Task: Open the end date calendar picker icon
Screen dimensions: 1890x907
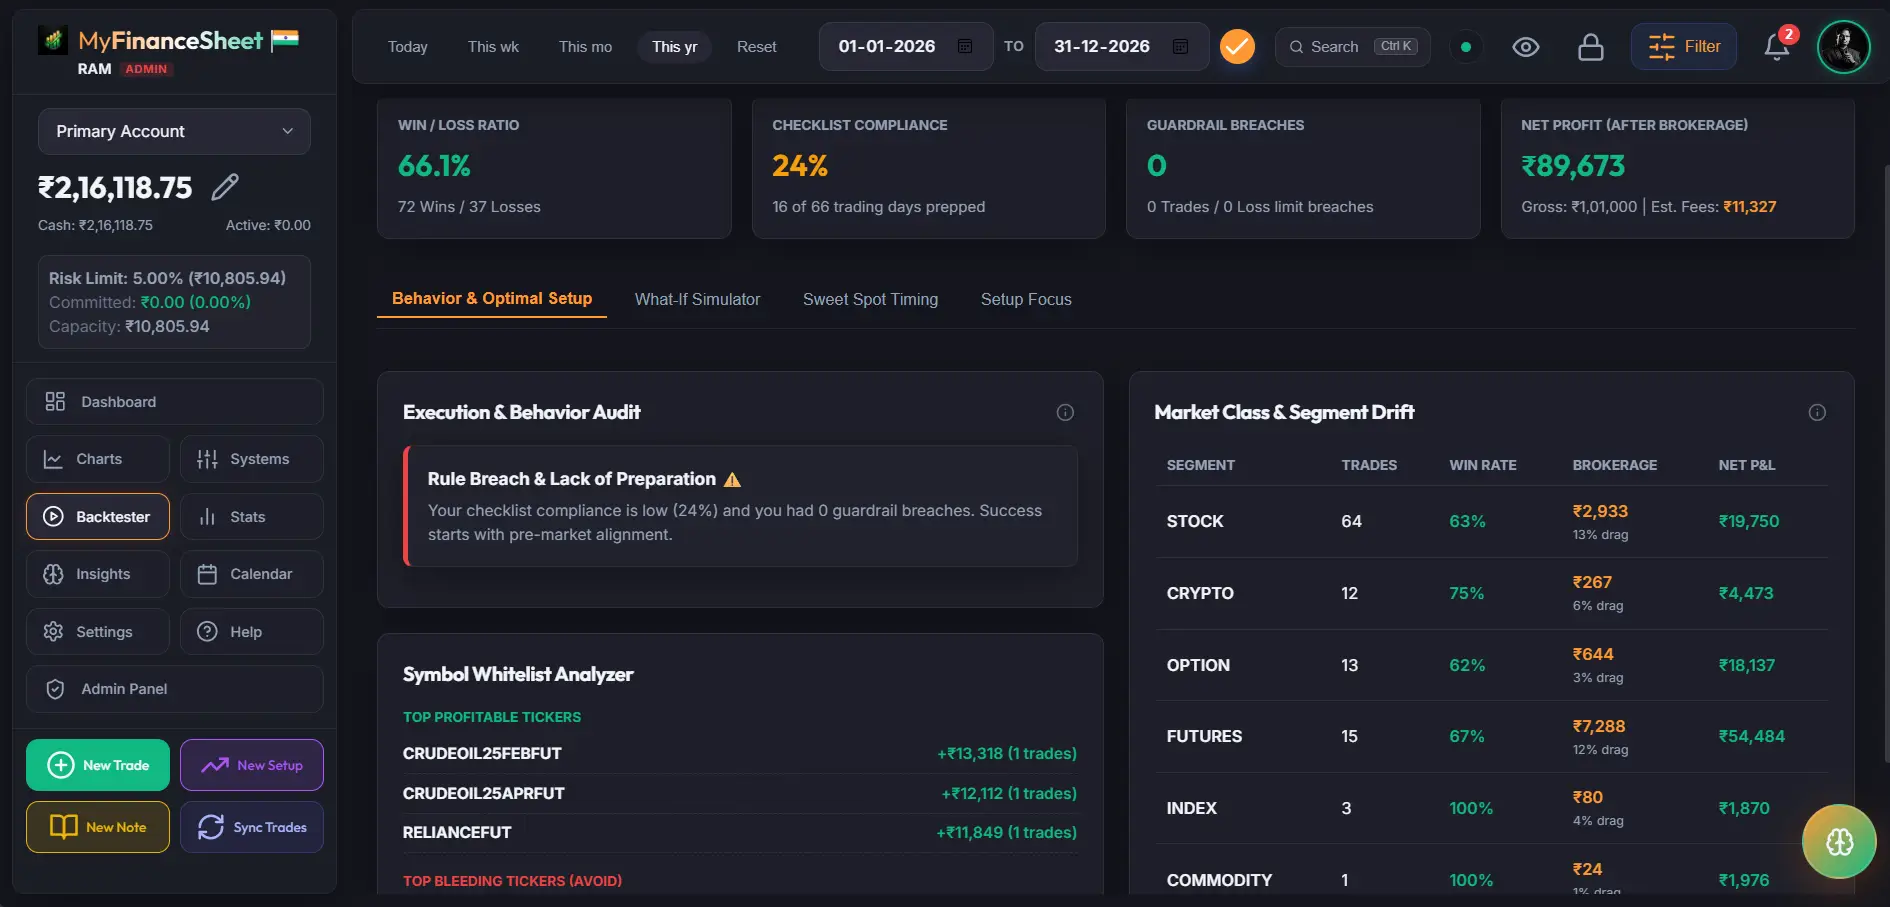Action: (1180, 46)
